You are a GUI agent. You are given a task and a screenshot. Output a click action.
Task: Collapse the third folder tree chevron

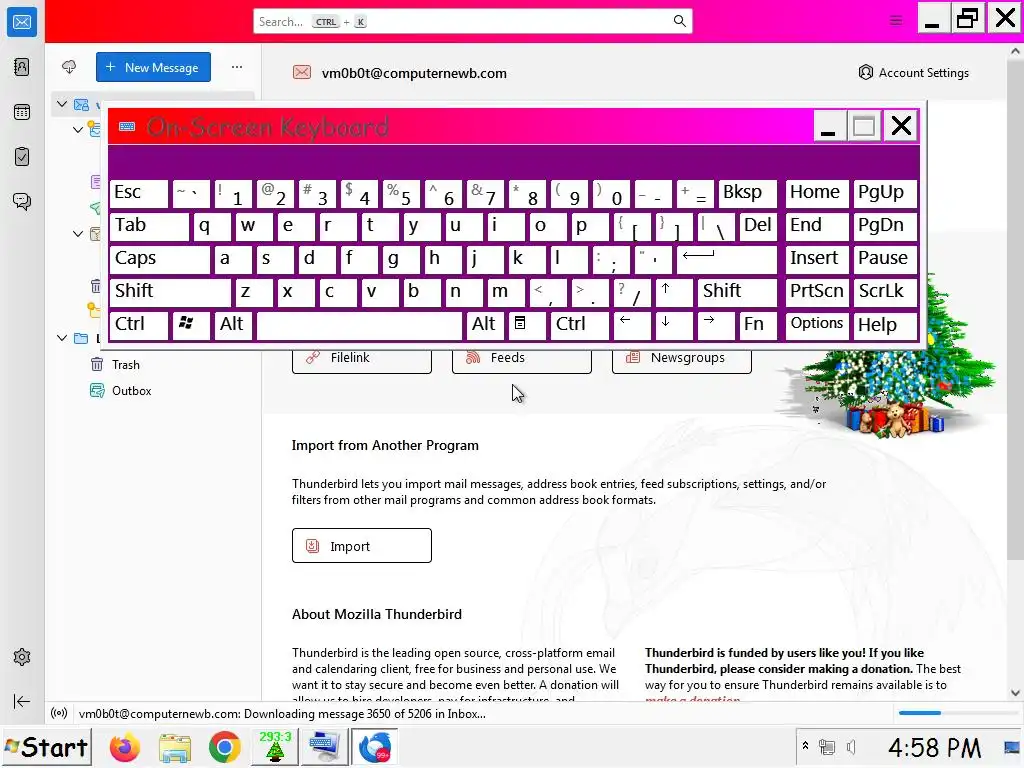coord(78,233)
